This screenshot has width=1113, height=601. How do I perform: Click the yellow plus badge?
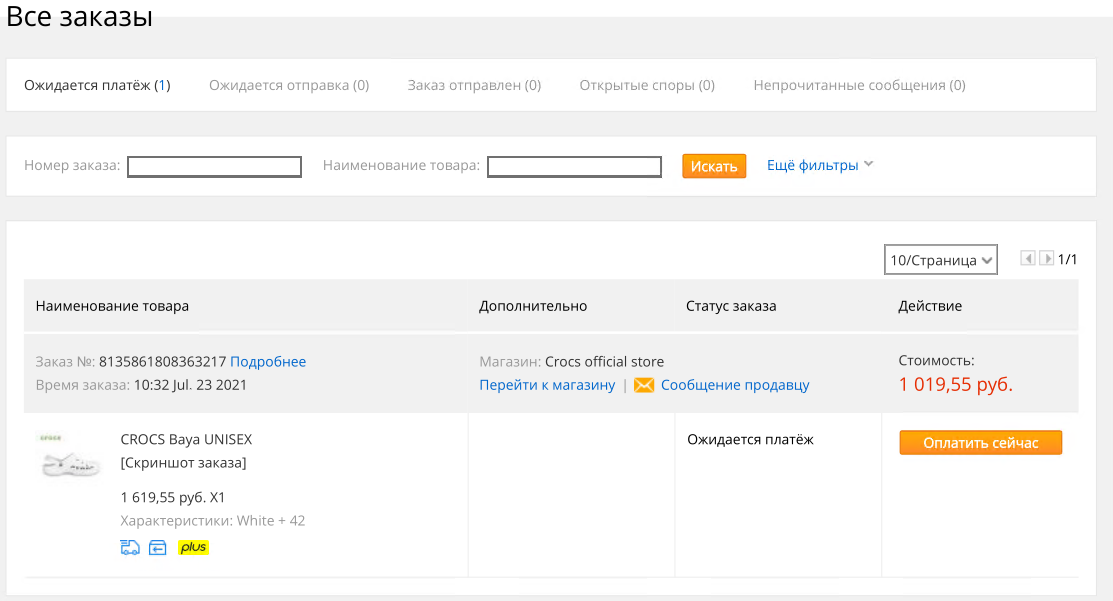(x=193, y=547)
